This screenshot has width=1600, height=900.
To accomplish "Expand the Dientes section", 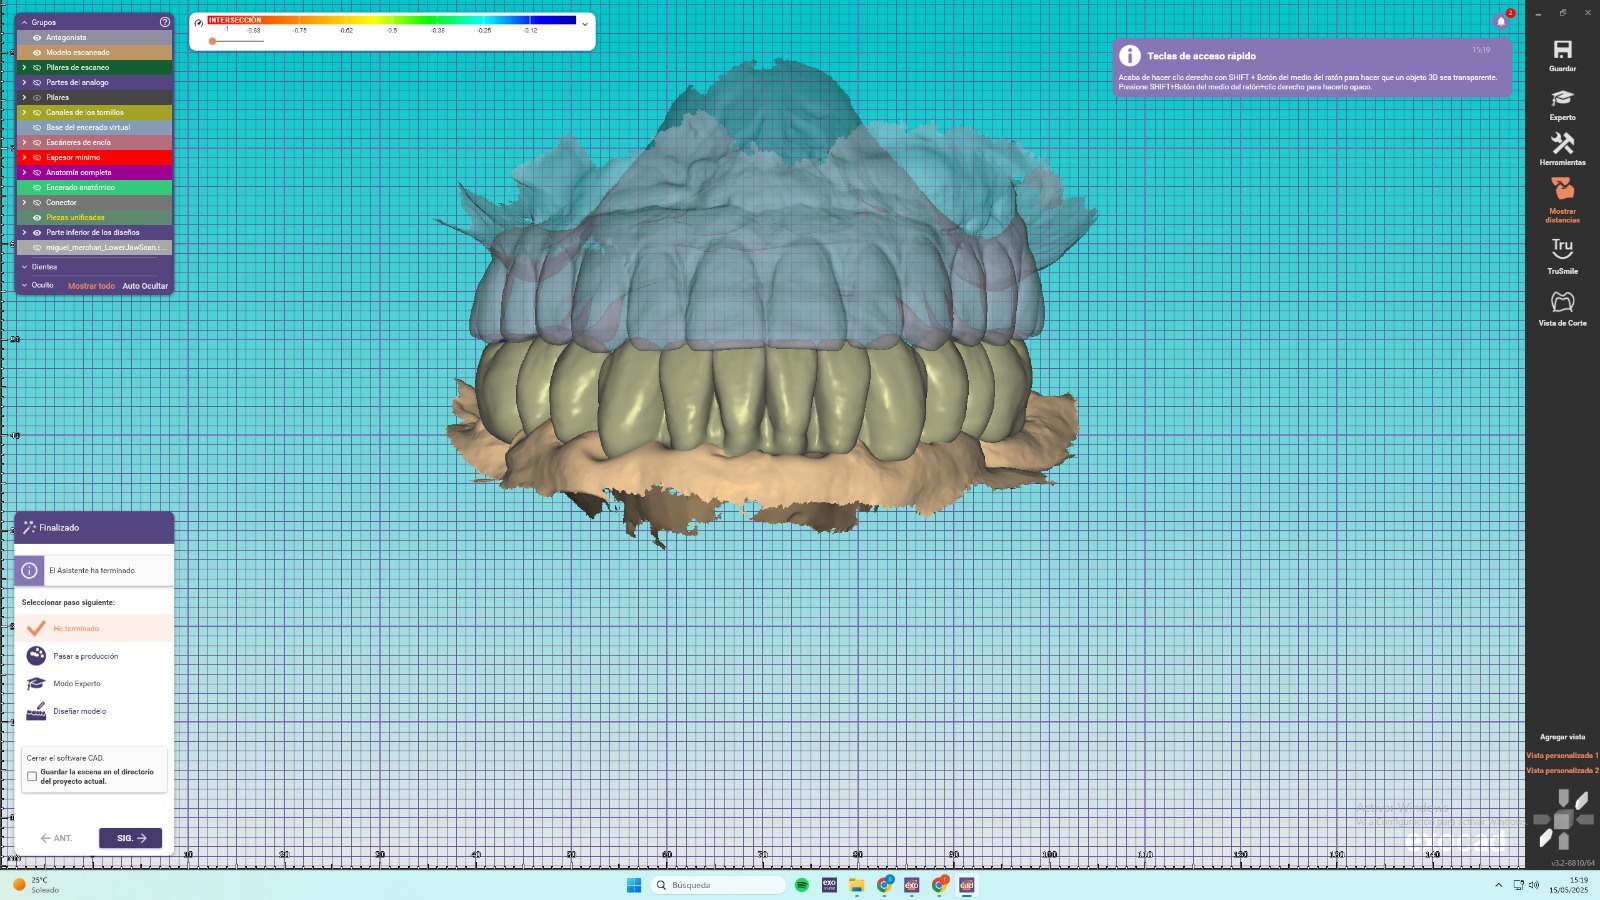I will (24, 267).
